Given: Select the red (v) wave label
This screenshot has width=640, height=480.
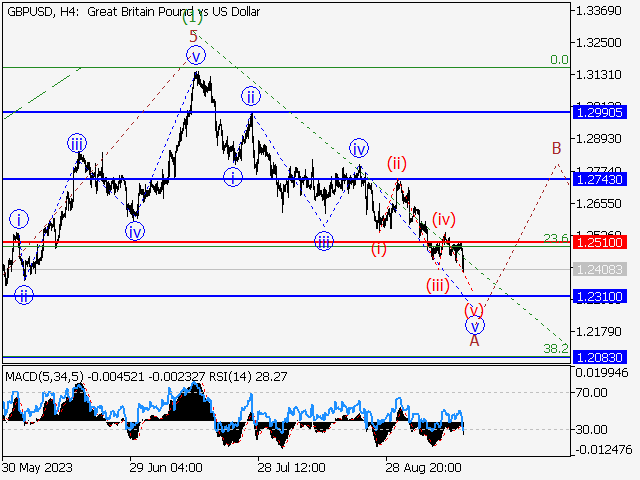Looking at the screenshot, I should tap(474, 311).
